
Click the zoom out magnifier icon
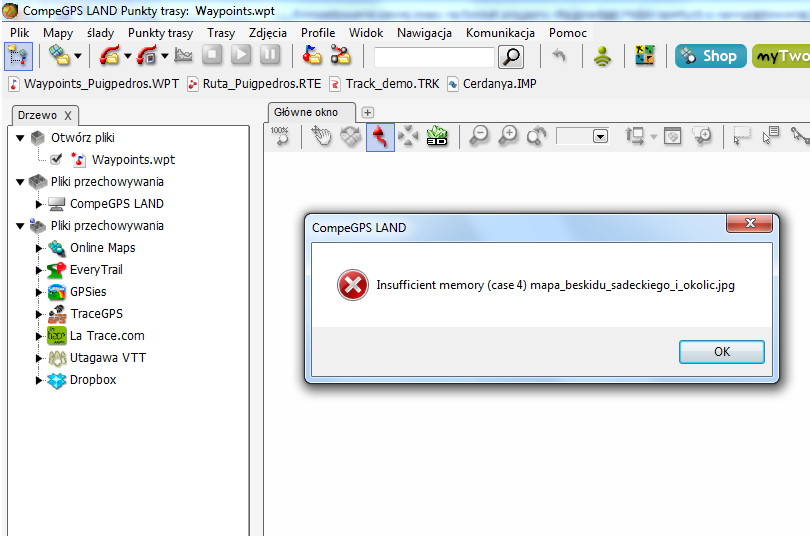(x=479, y=136)
